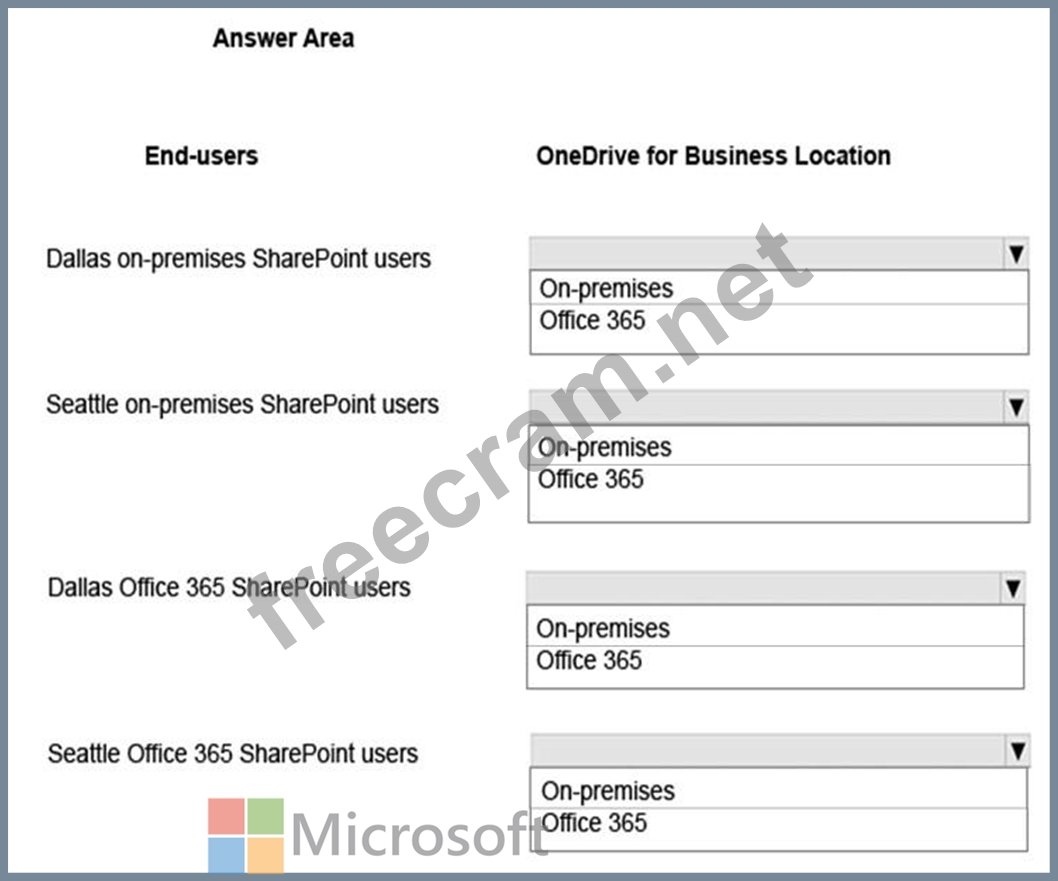Select Office 365 for Seattle Office 365 SharePoint users
This screenshot has width=1058, height=881.
pos(779,822)
